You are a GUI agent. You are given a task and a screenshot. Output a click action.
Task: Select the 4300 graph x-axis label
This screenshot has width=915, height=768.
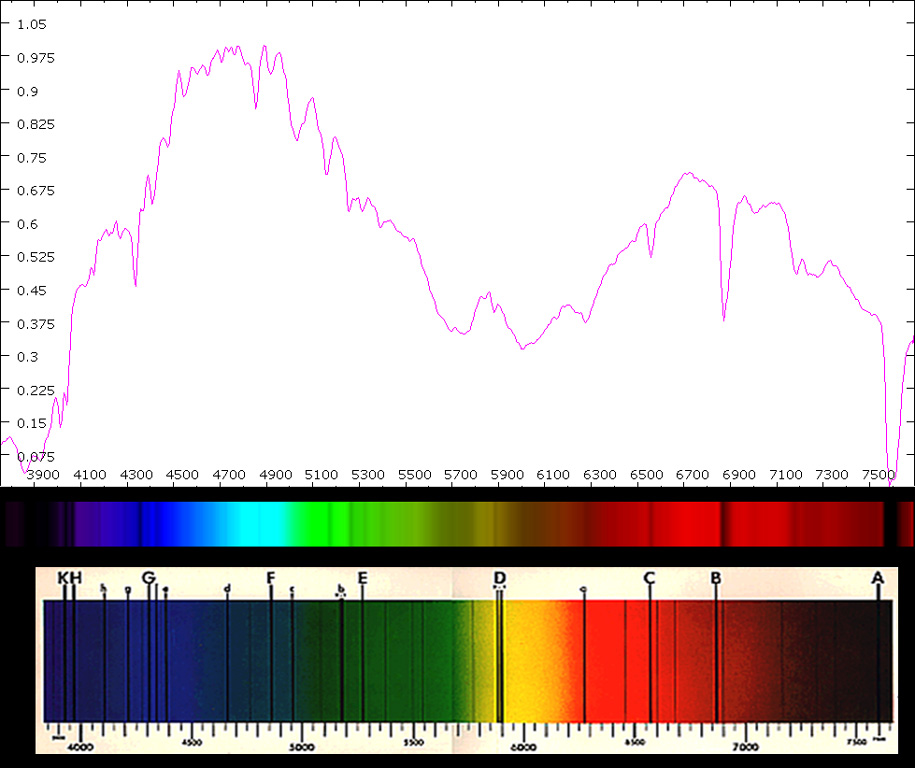pos(136,475)
